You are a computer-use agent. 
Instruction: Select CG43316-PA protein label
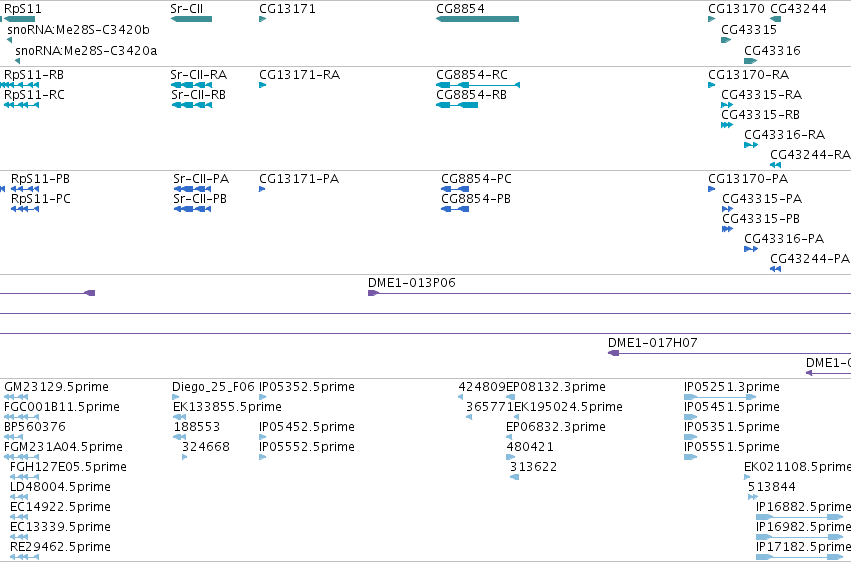(784, 239)
